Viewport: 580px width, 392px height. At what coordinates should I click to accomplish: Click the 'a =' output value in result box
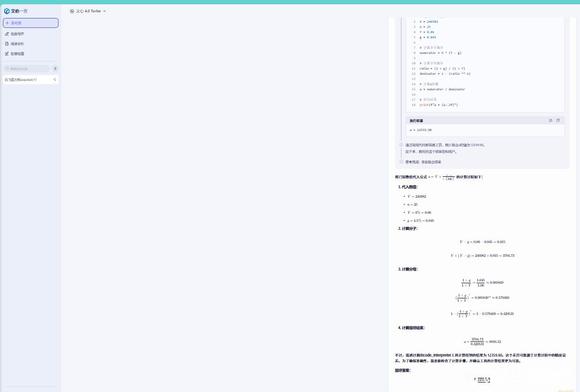pyautogui.click(x=421, y=130)
